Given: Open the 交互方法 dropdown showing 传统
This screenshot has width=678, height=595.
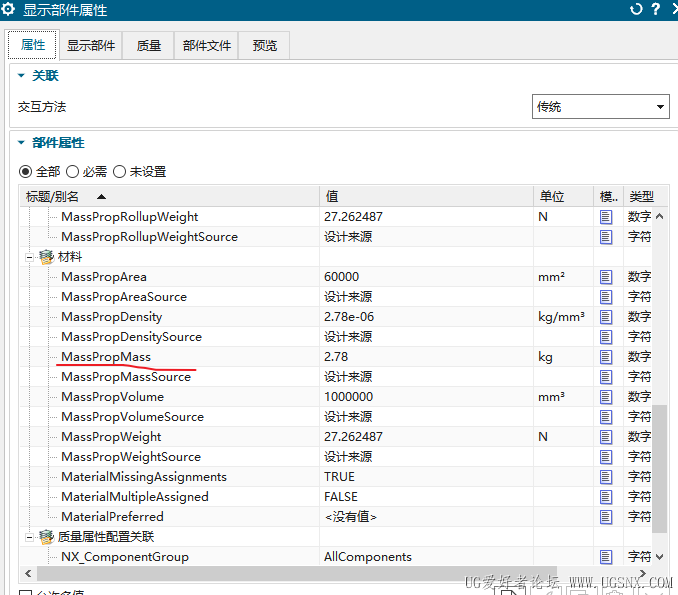Looking at the screenshot, I should point(600,106).
